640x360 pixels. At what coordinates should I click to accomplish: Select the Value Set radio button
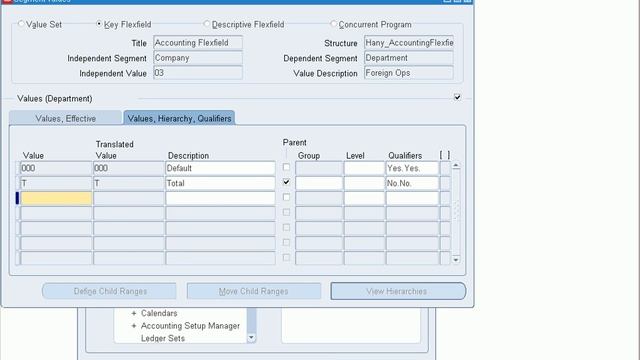point(21,24)
